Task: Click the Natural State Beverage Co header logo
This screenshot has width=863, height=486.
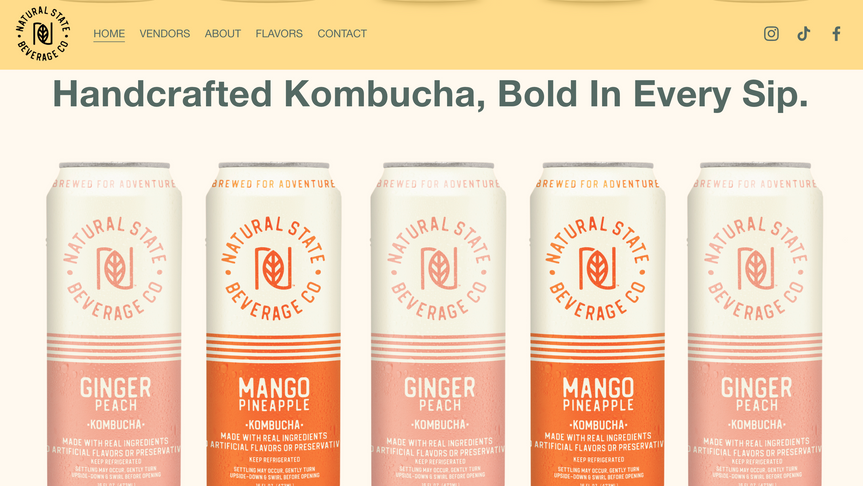Action: pos(43,34)
